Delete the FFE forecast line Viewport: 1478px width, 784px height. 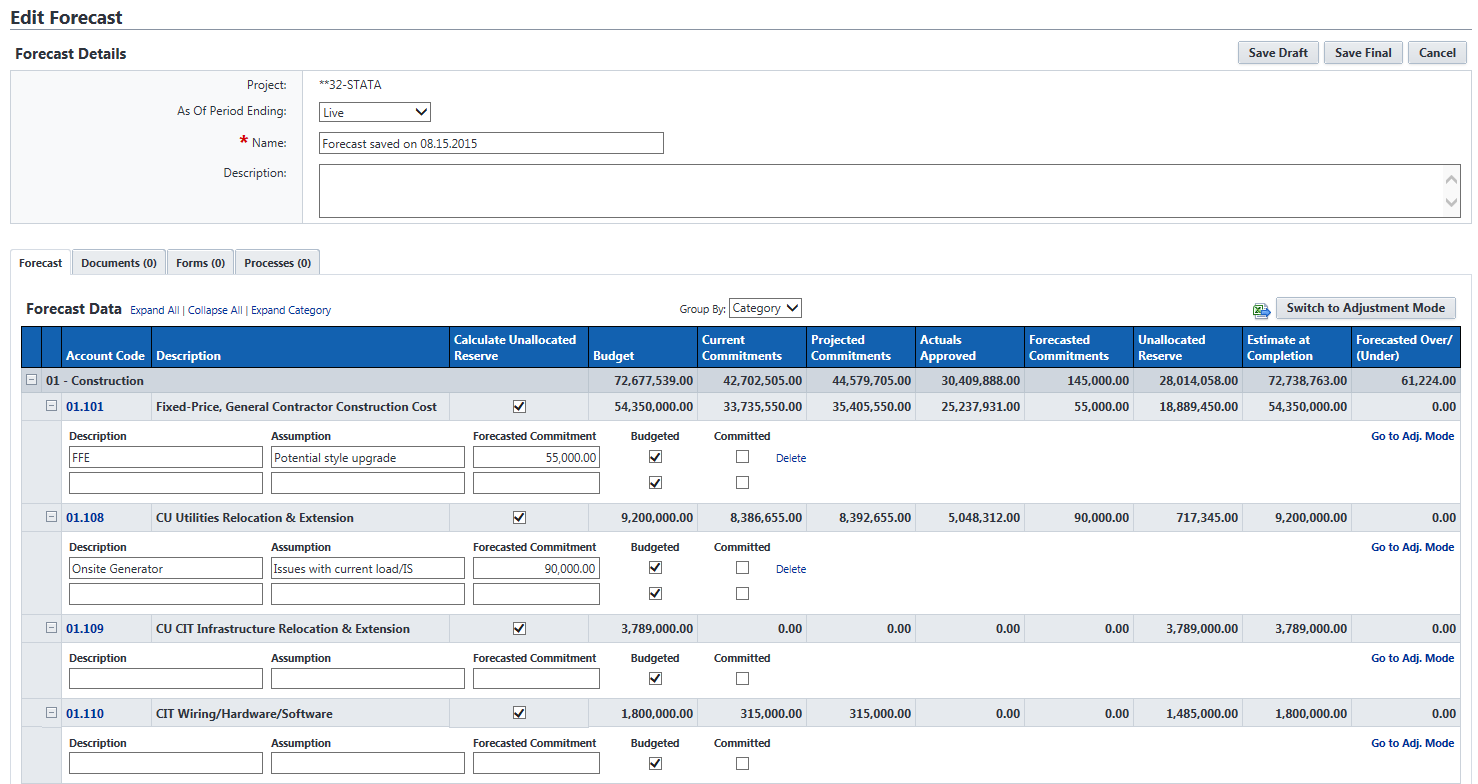click(x=790, y=458)
